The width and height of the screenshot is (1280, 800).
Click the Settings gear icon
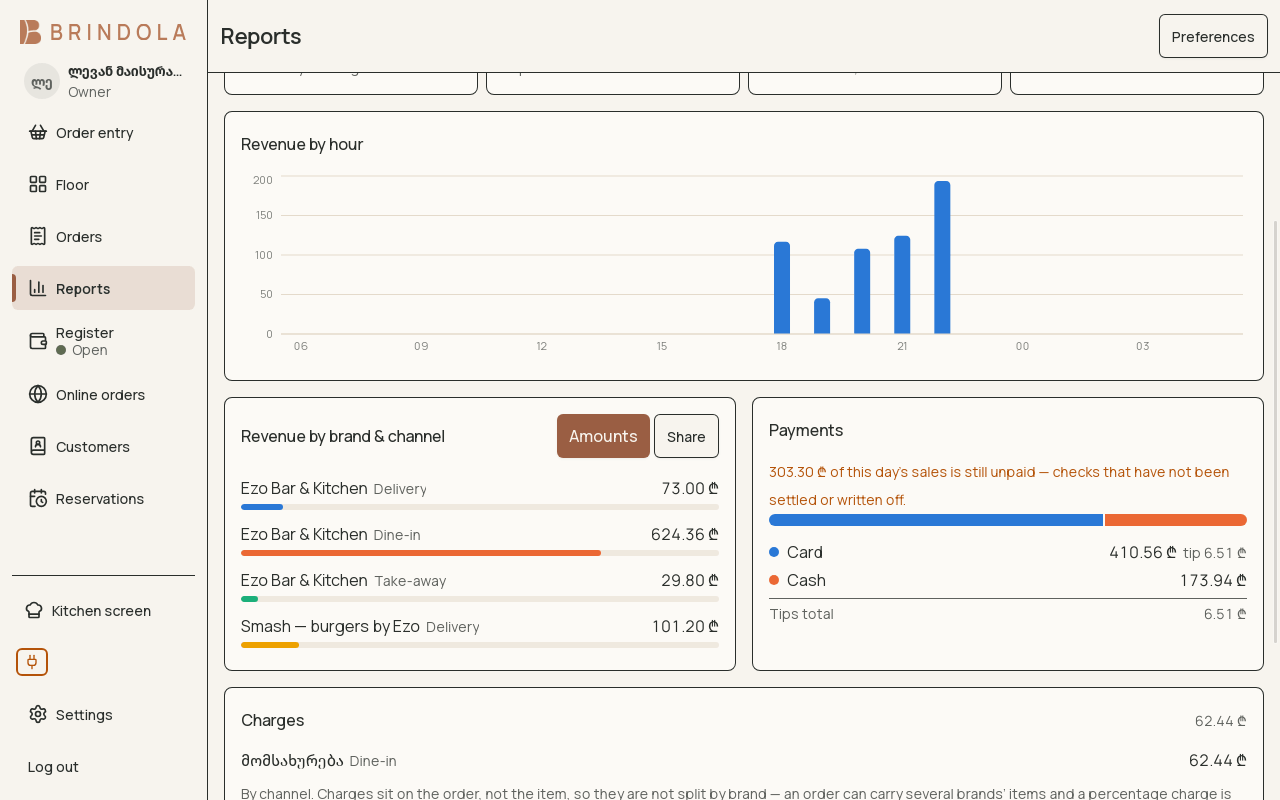point(38,714)
